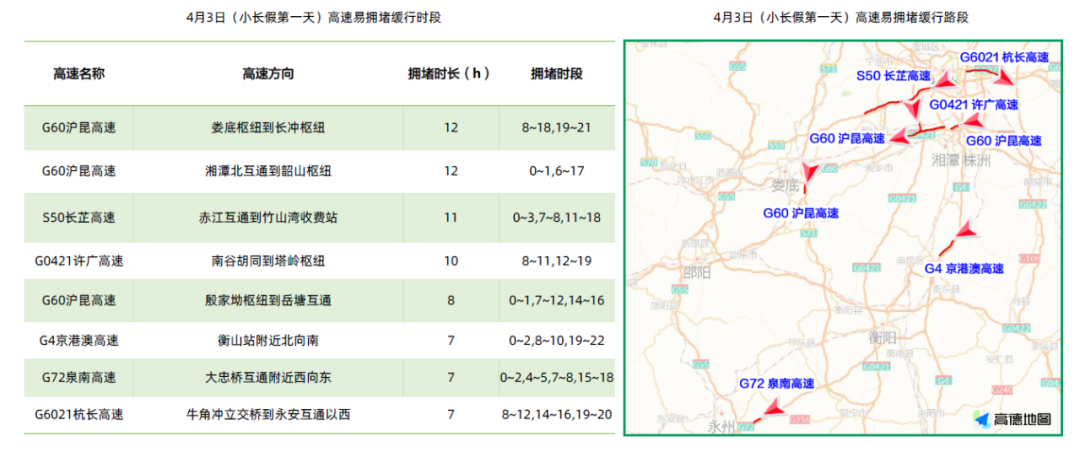The height and width of the screenshot is (452, 1080).
Task: Click the Amap (高德地图) logo icon
Action: (x=981, y=420)
